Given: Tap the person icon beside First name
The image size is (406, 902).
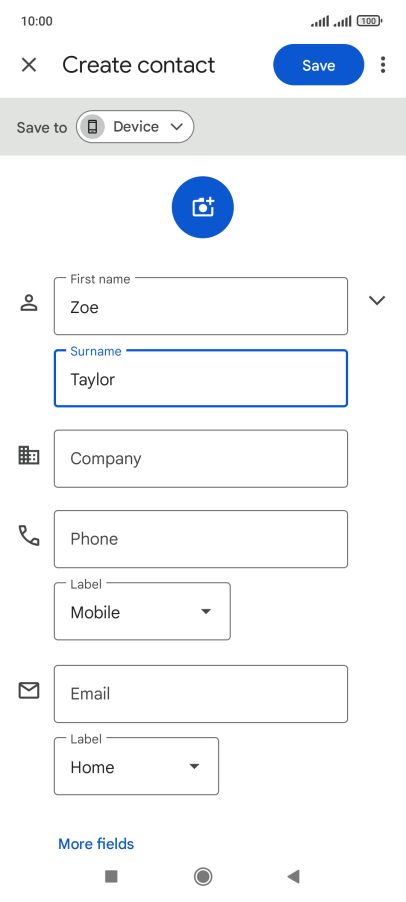Looking at the screenshot, I should [29, 303].
